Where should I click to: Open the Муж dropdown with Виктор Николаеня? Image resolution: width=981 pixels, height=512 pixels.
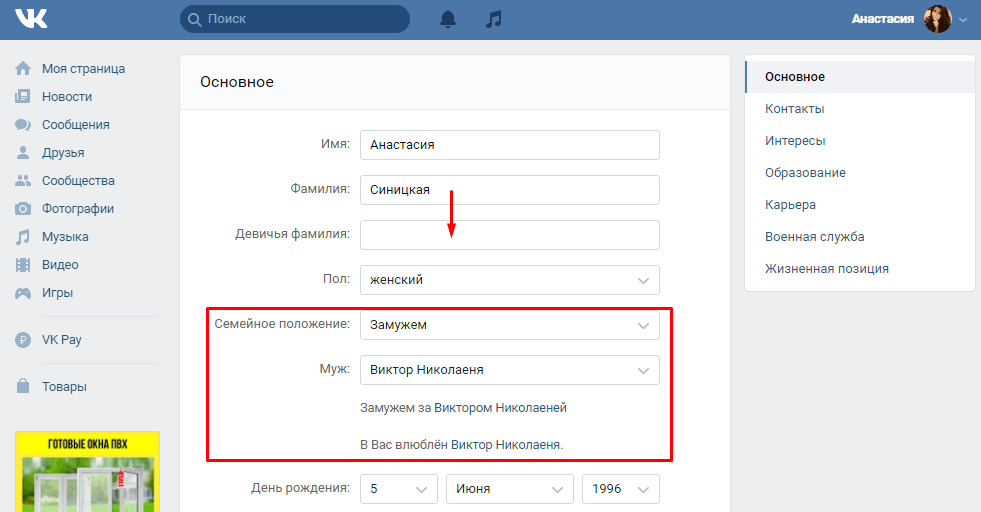(510, 370)
